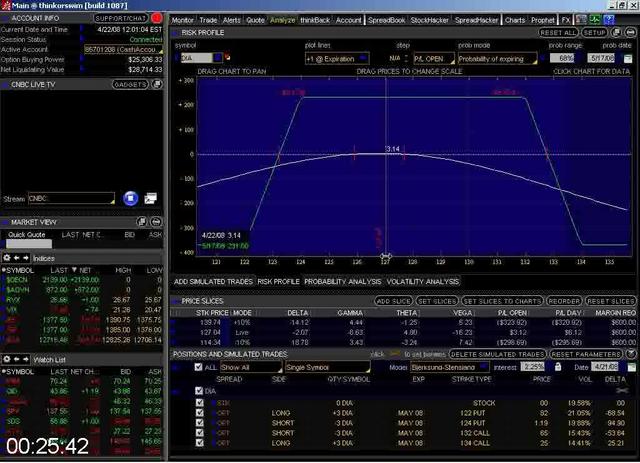Open the Bjerksund-Stensland model dropdown
The image size is (640, 463).
tap(449, 367)
